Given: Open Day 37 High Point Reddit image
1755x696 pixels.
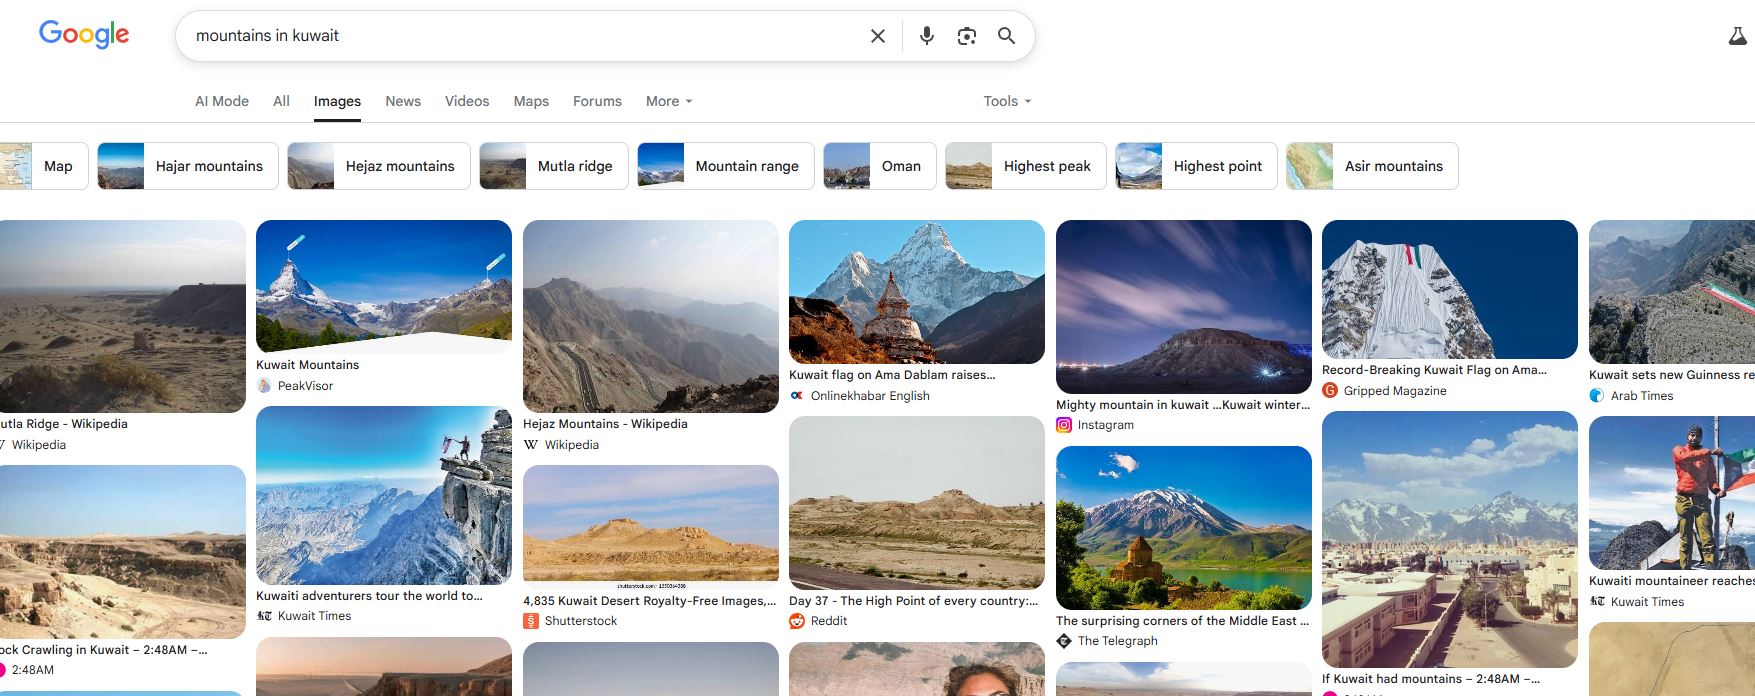Looking at the screenshot, I should coord(917,503).
